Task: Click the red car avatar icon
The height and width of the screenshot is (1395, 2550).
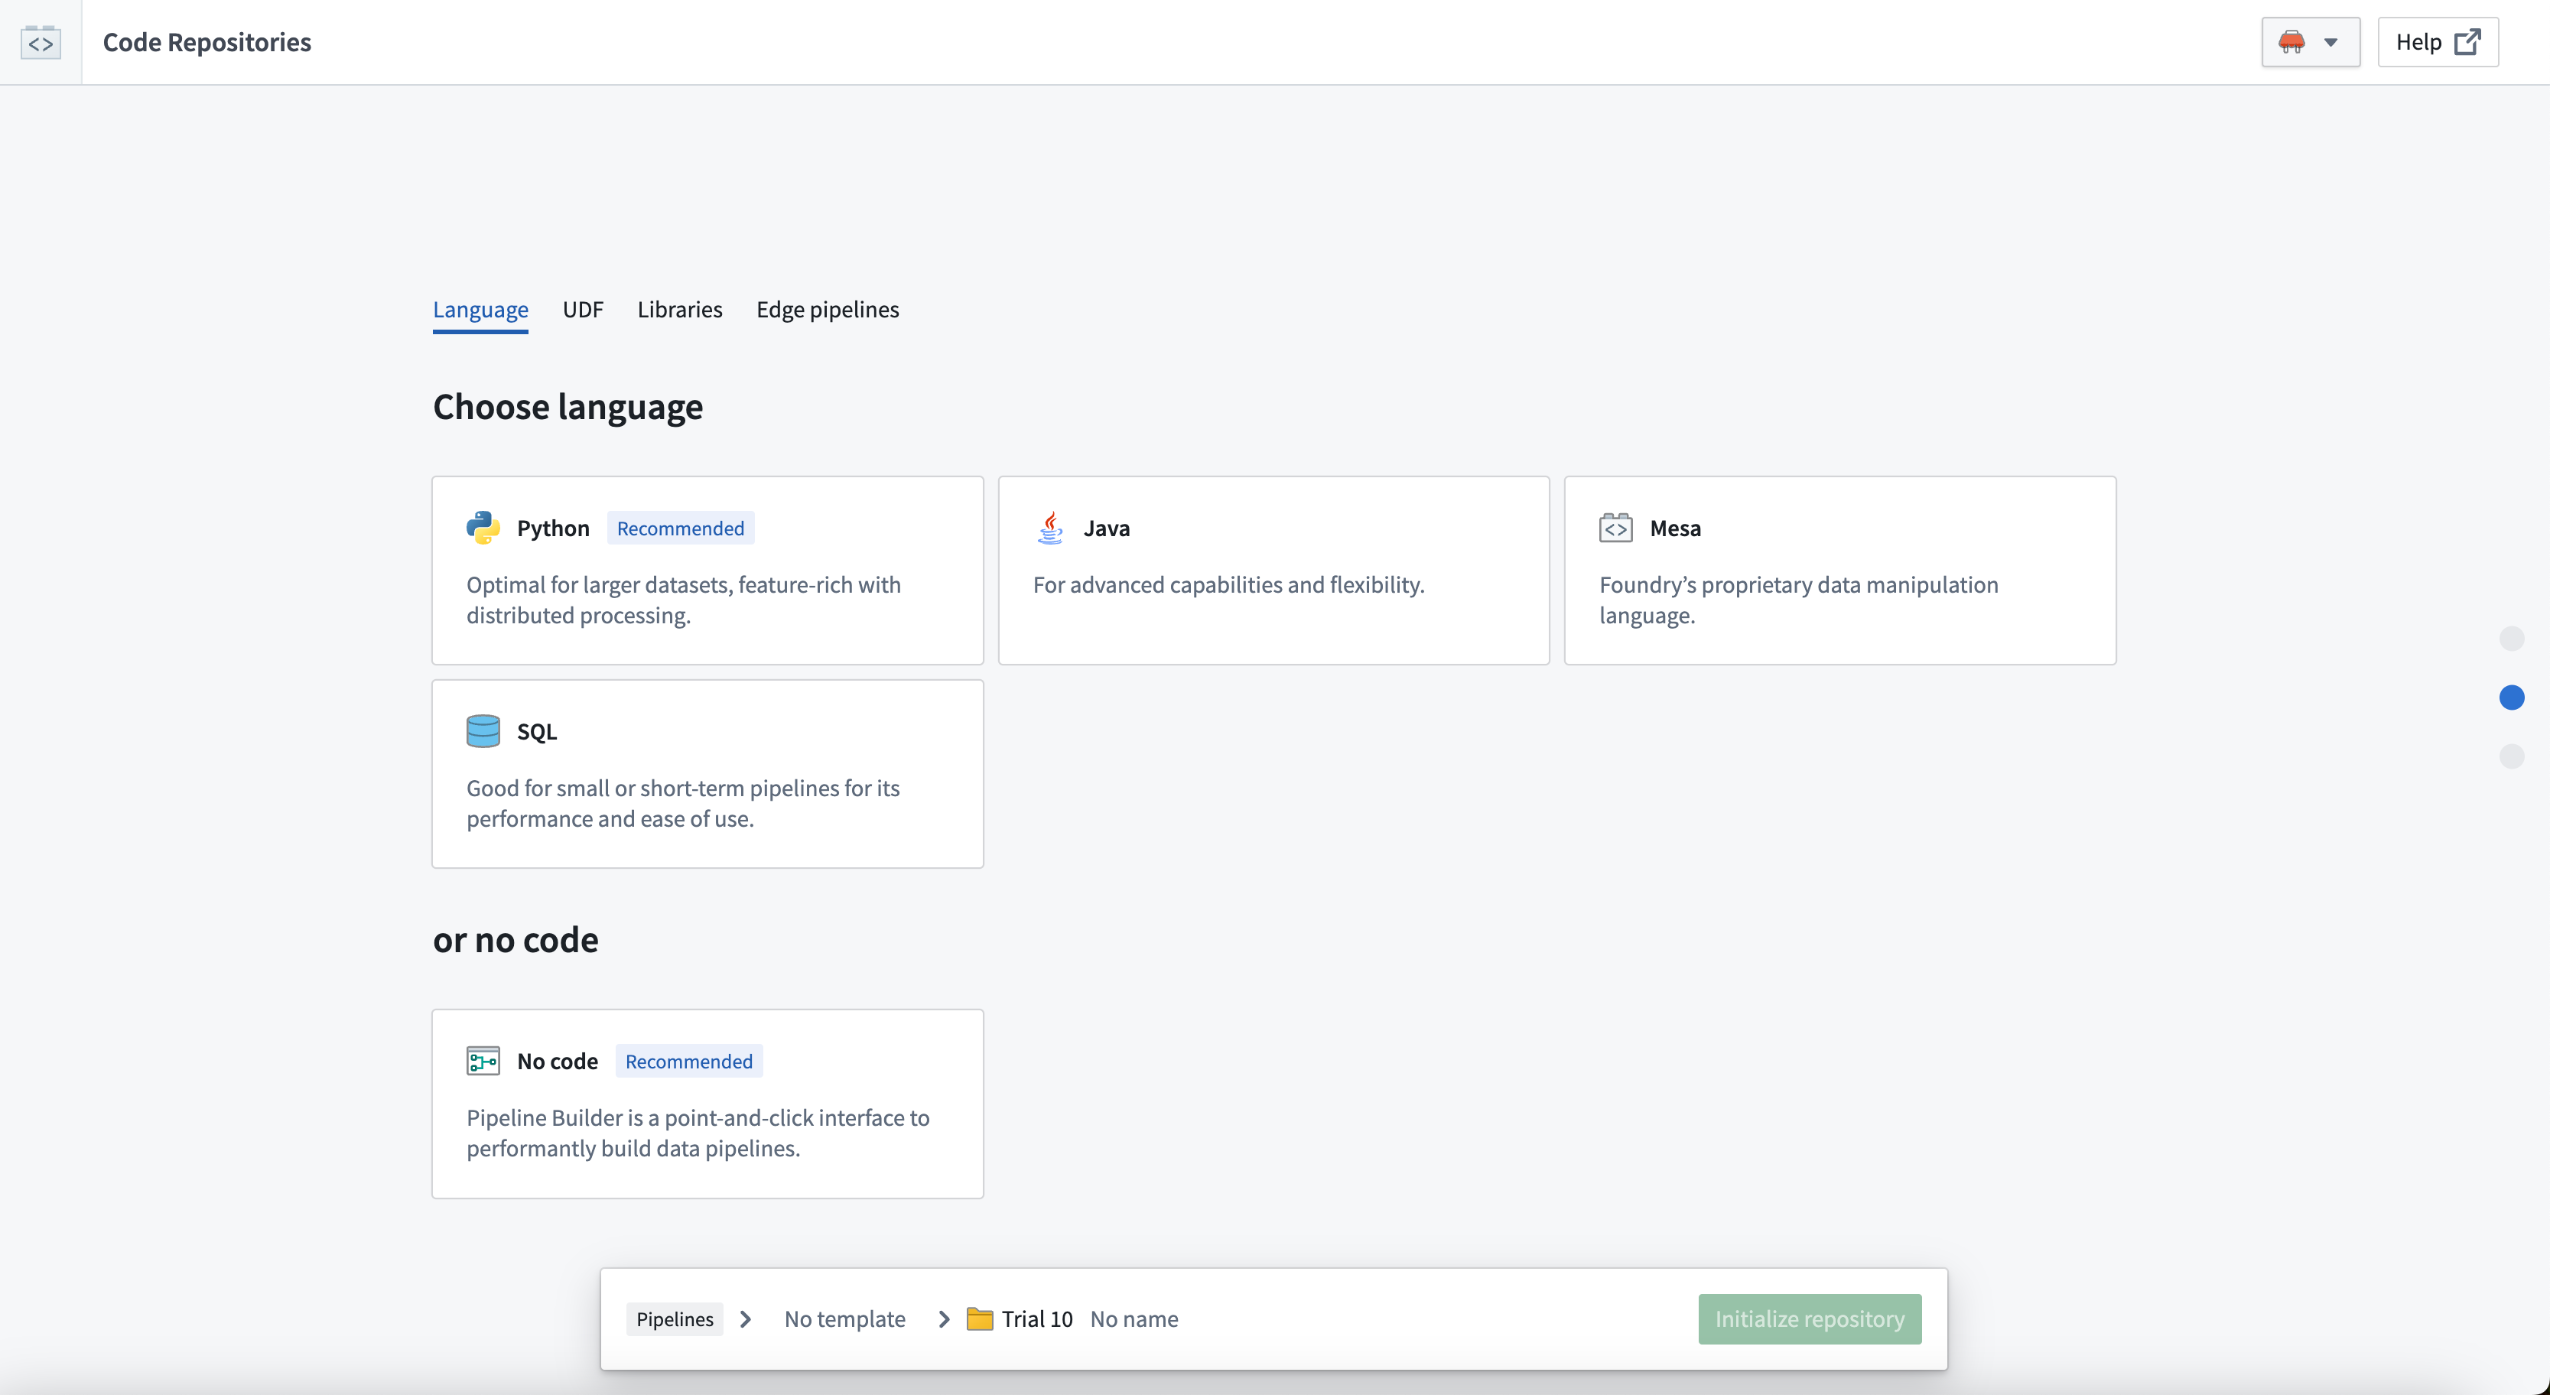Action: pyautogui.click(x=2291, y=42)
